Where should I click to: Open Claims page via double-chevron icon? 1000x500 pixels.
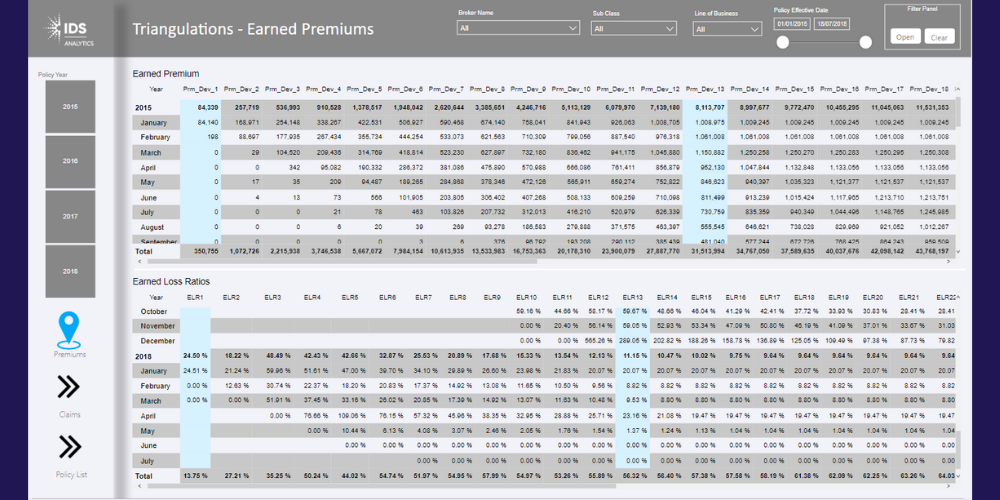tap(70, 388)
